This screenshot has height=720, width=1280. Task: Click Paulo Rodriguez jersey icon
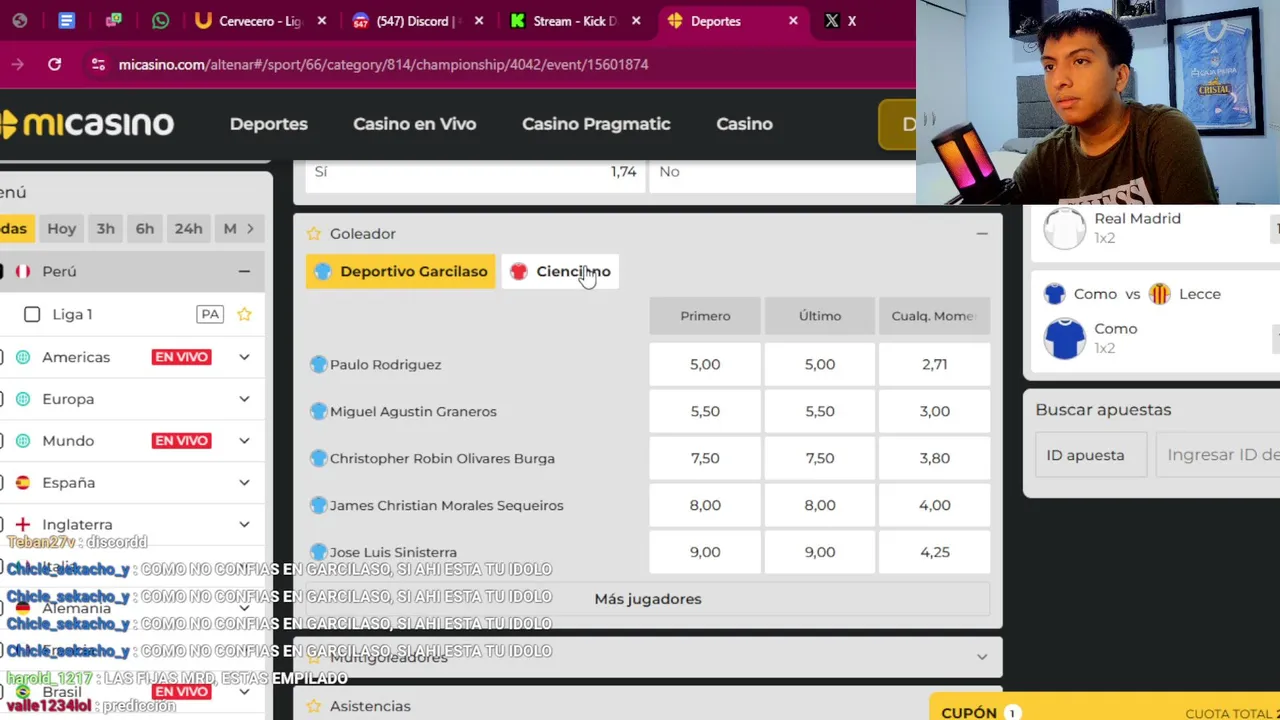click(318, 364)
